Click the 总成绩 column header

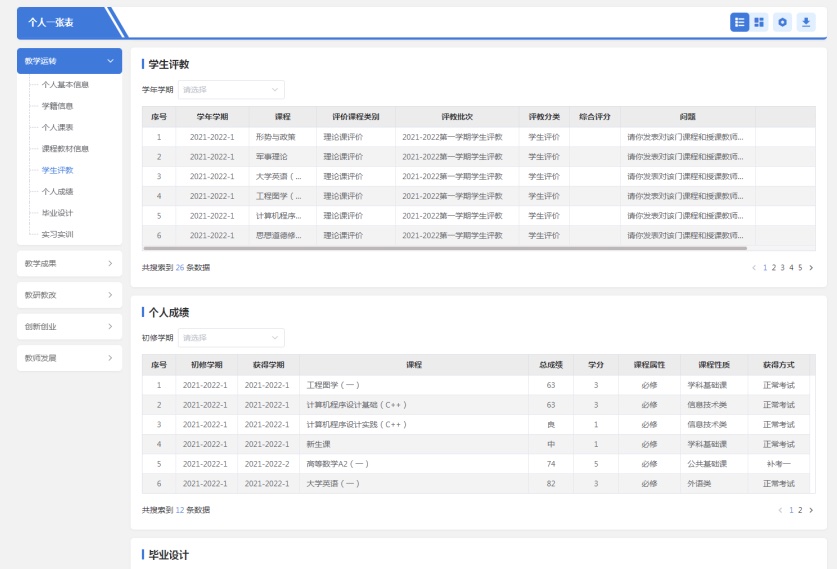coord(551,365)
